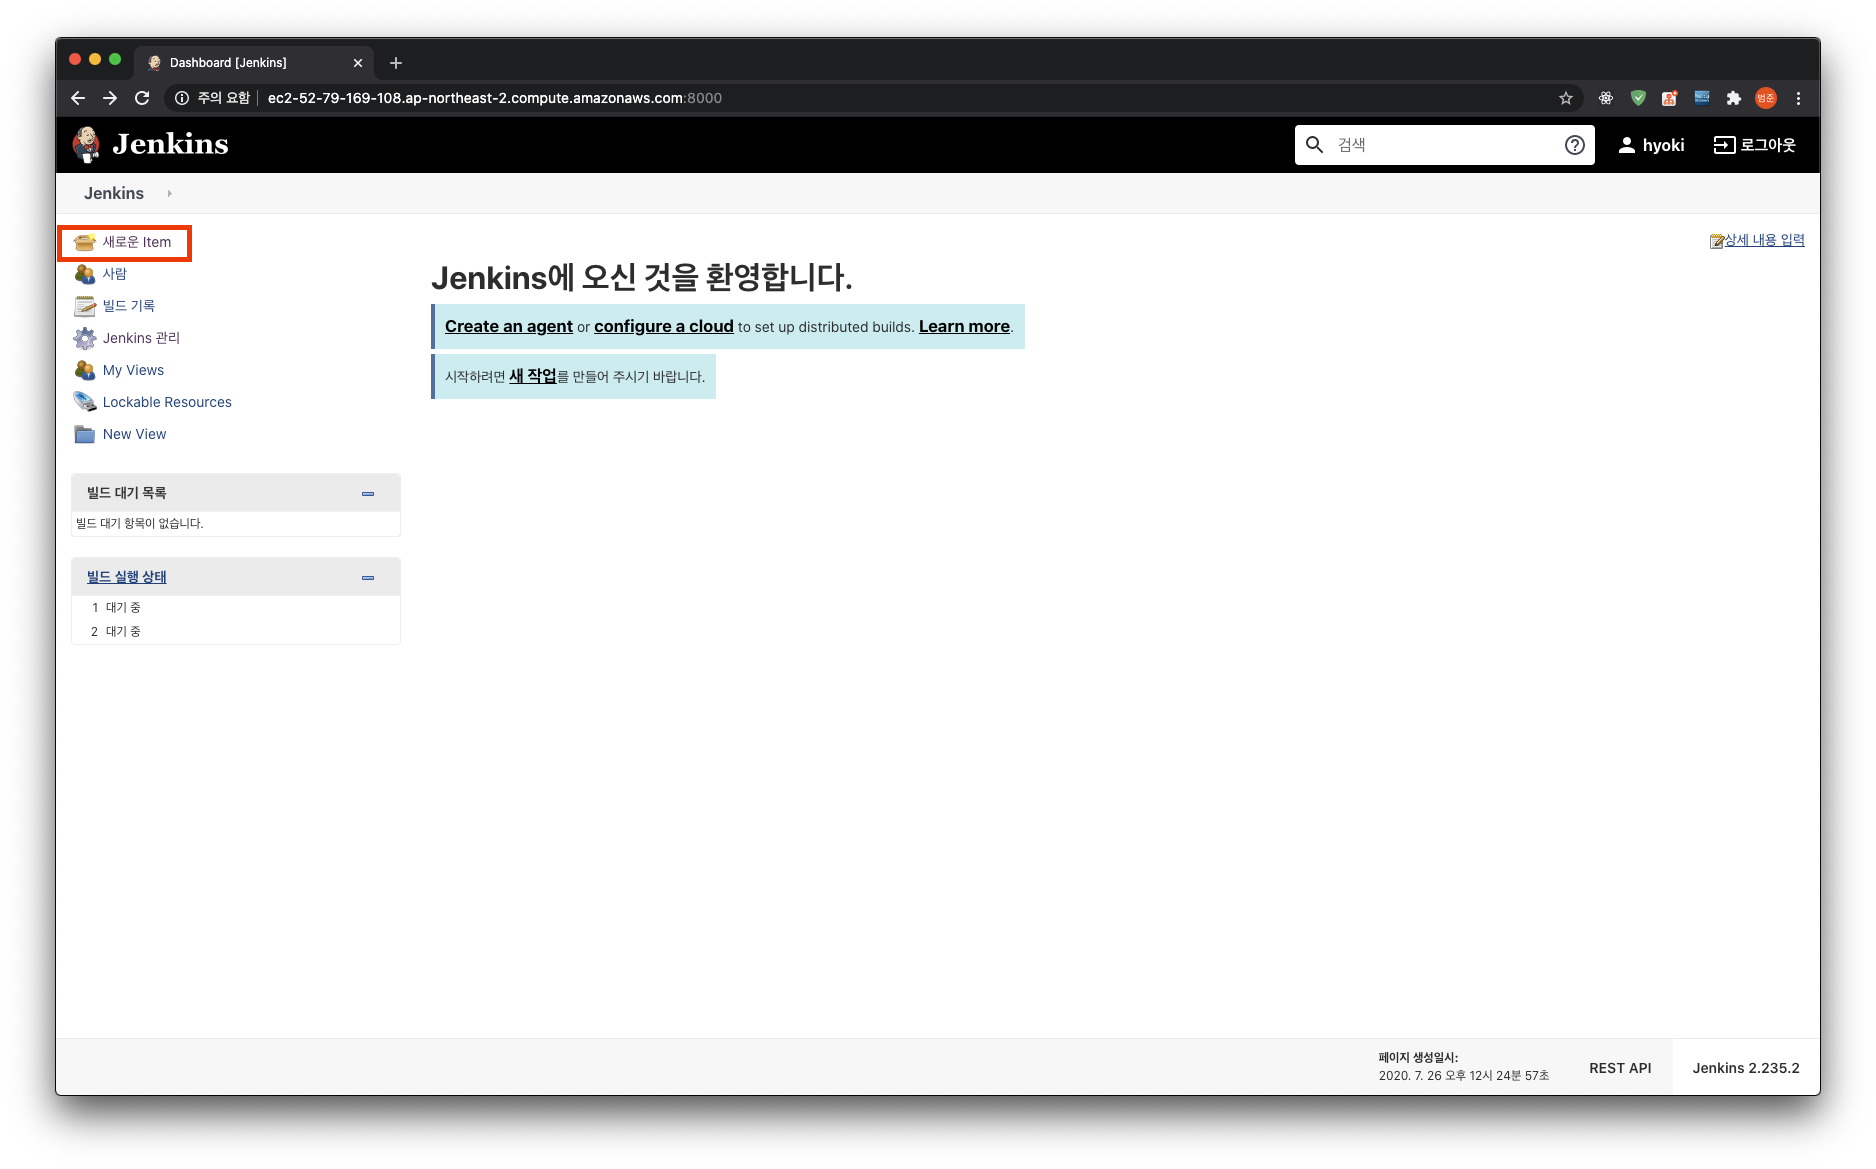
Task: Click the My Views icon
Action: 85,370
